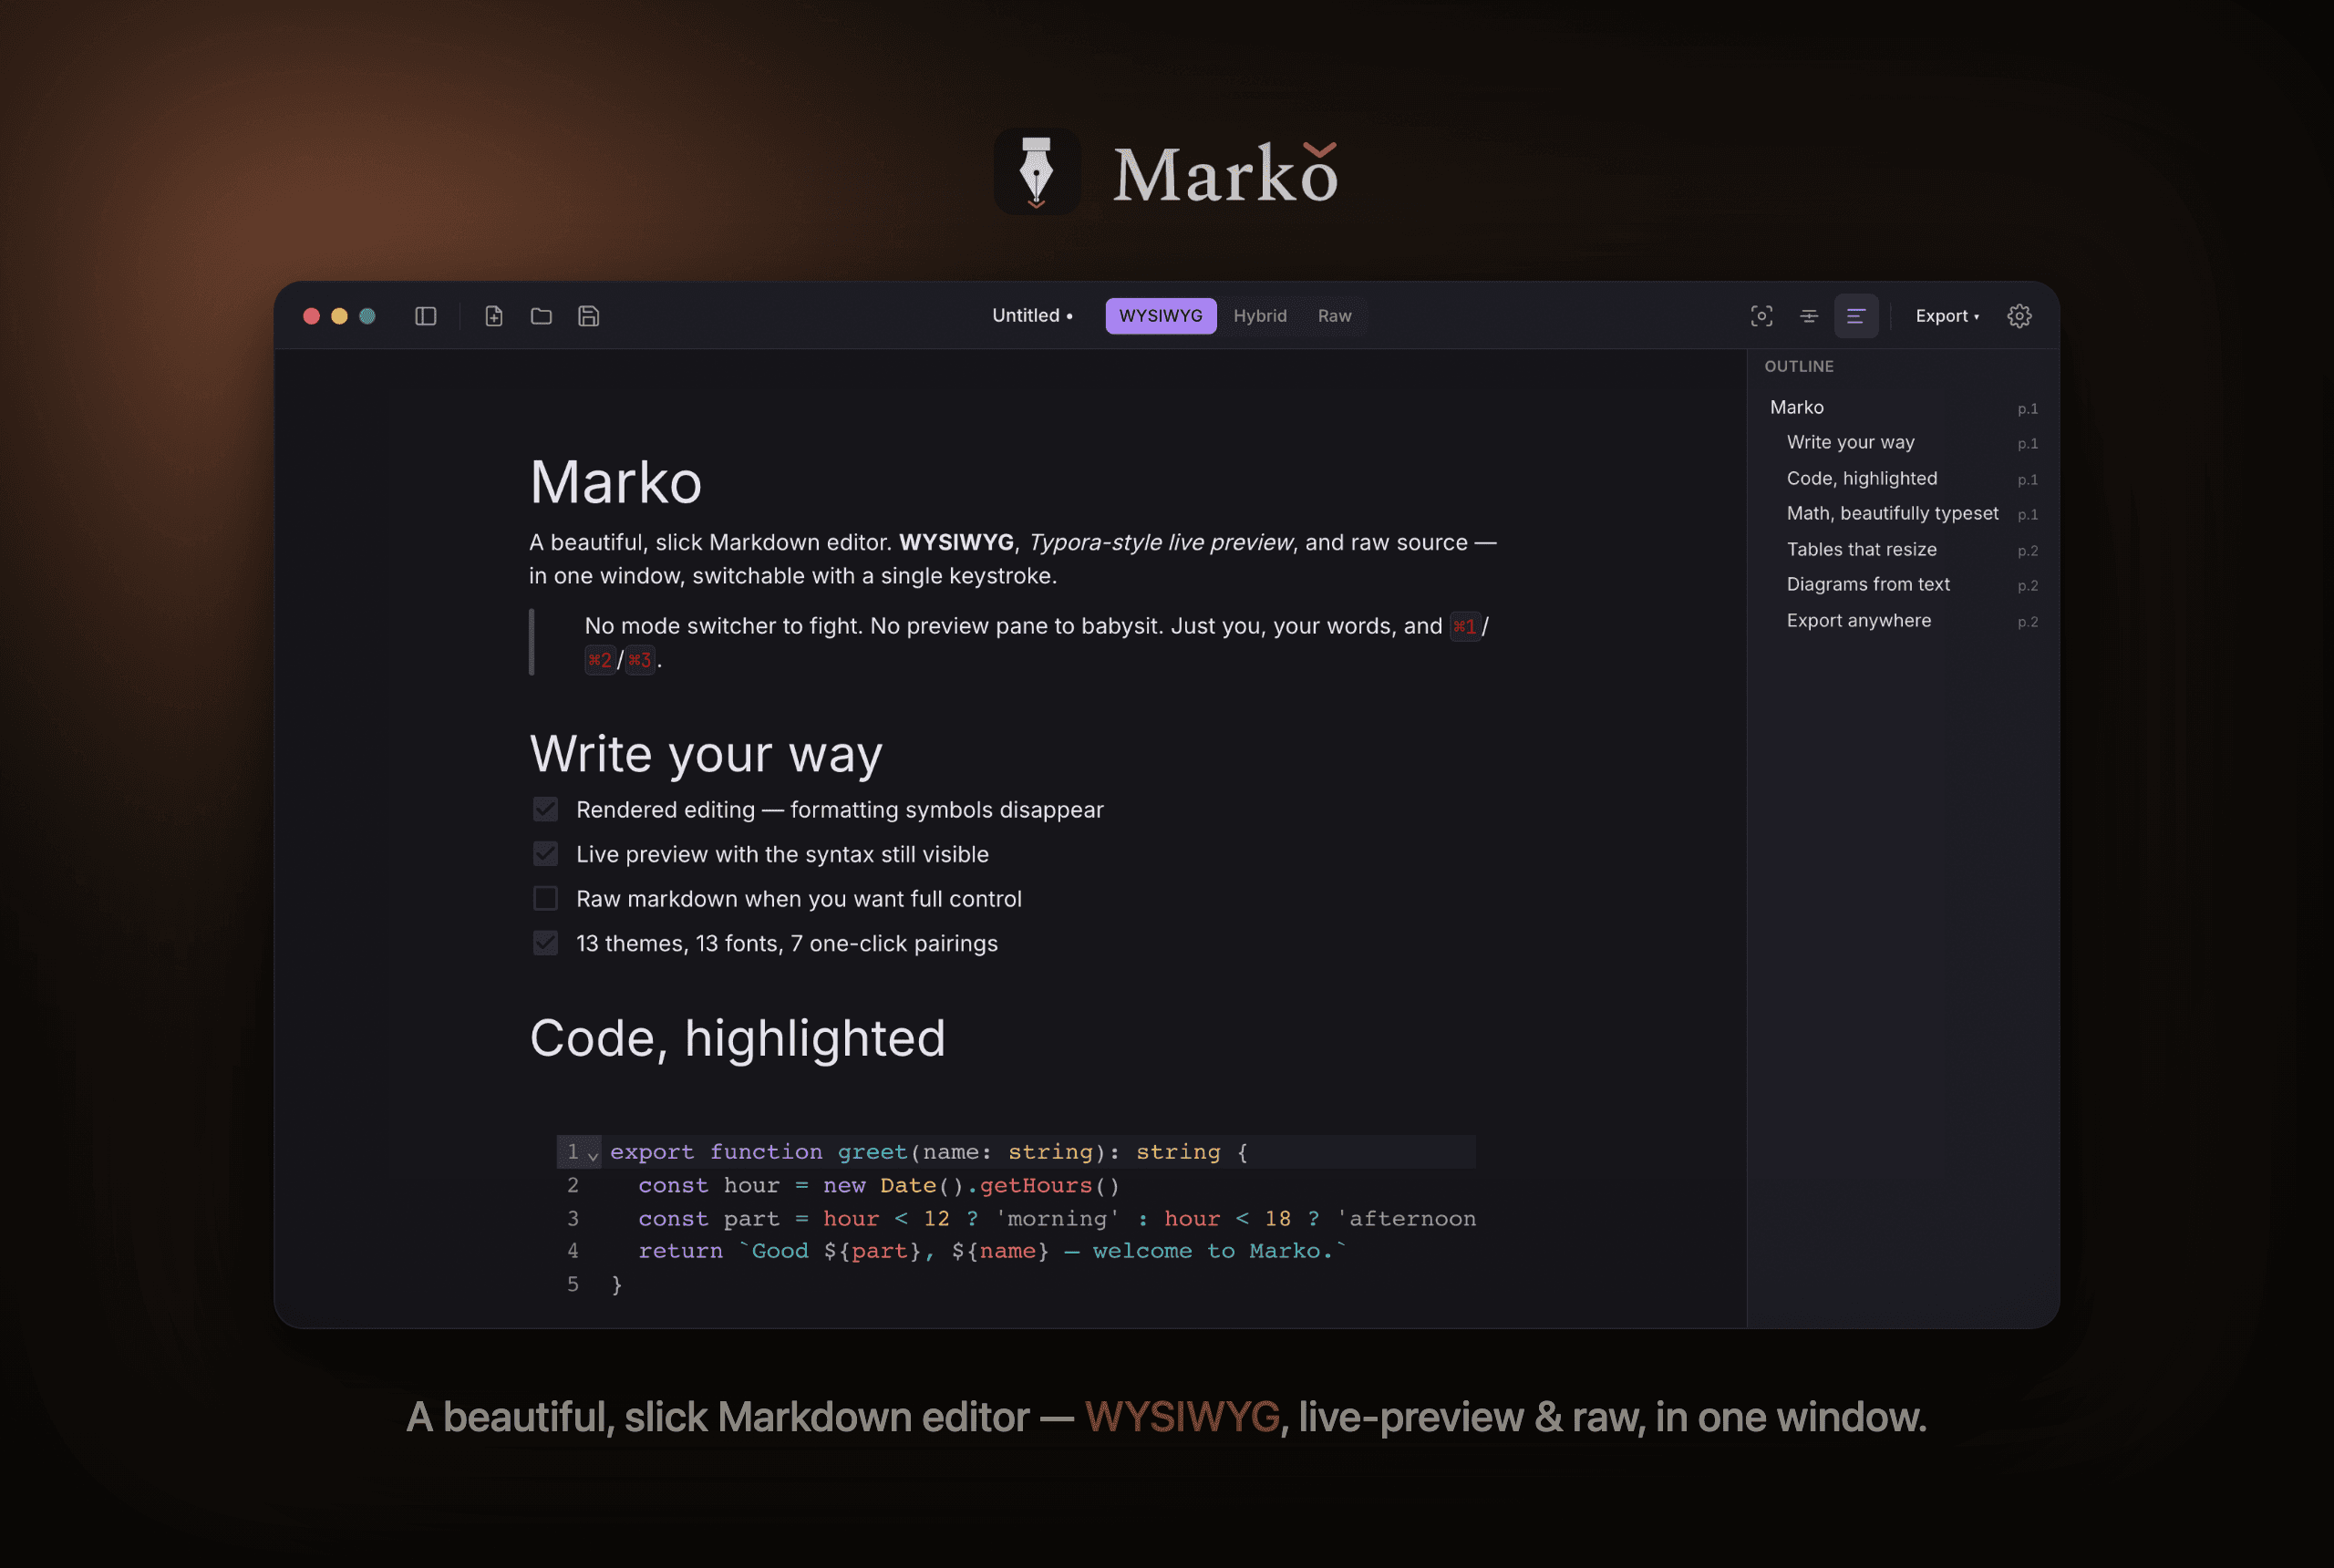
Task: Switch to Raw mode
Action: (1334, 316)
